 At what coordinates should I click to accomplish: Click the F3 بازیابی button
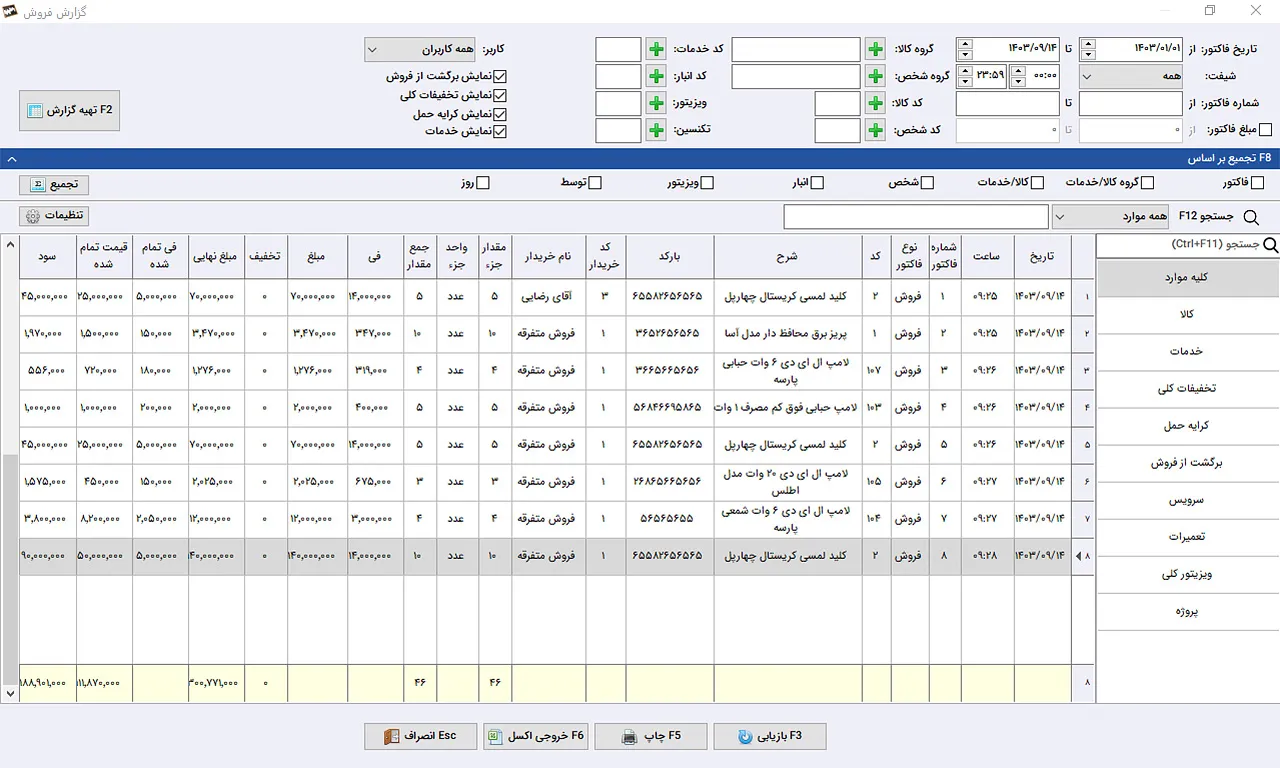(x=770, y=737)
